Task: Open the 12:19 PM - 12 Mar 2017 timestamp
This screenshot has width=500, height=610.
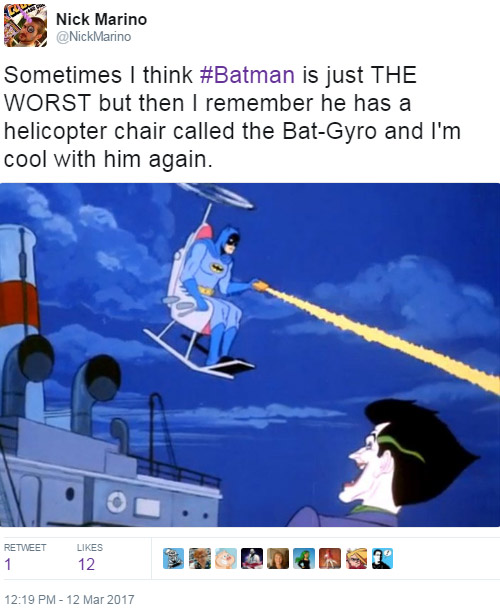Action: coord(69,599)
